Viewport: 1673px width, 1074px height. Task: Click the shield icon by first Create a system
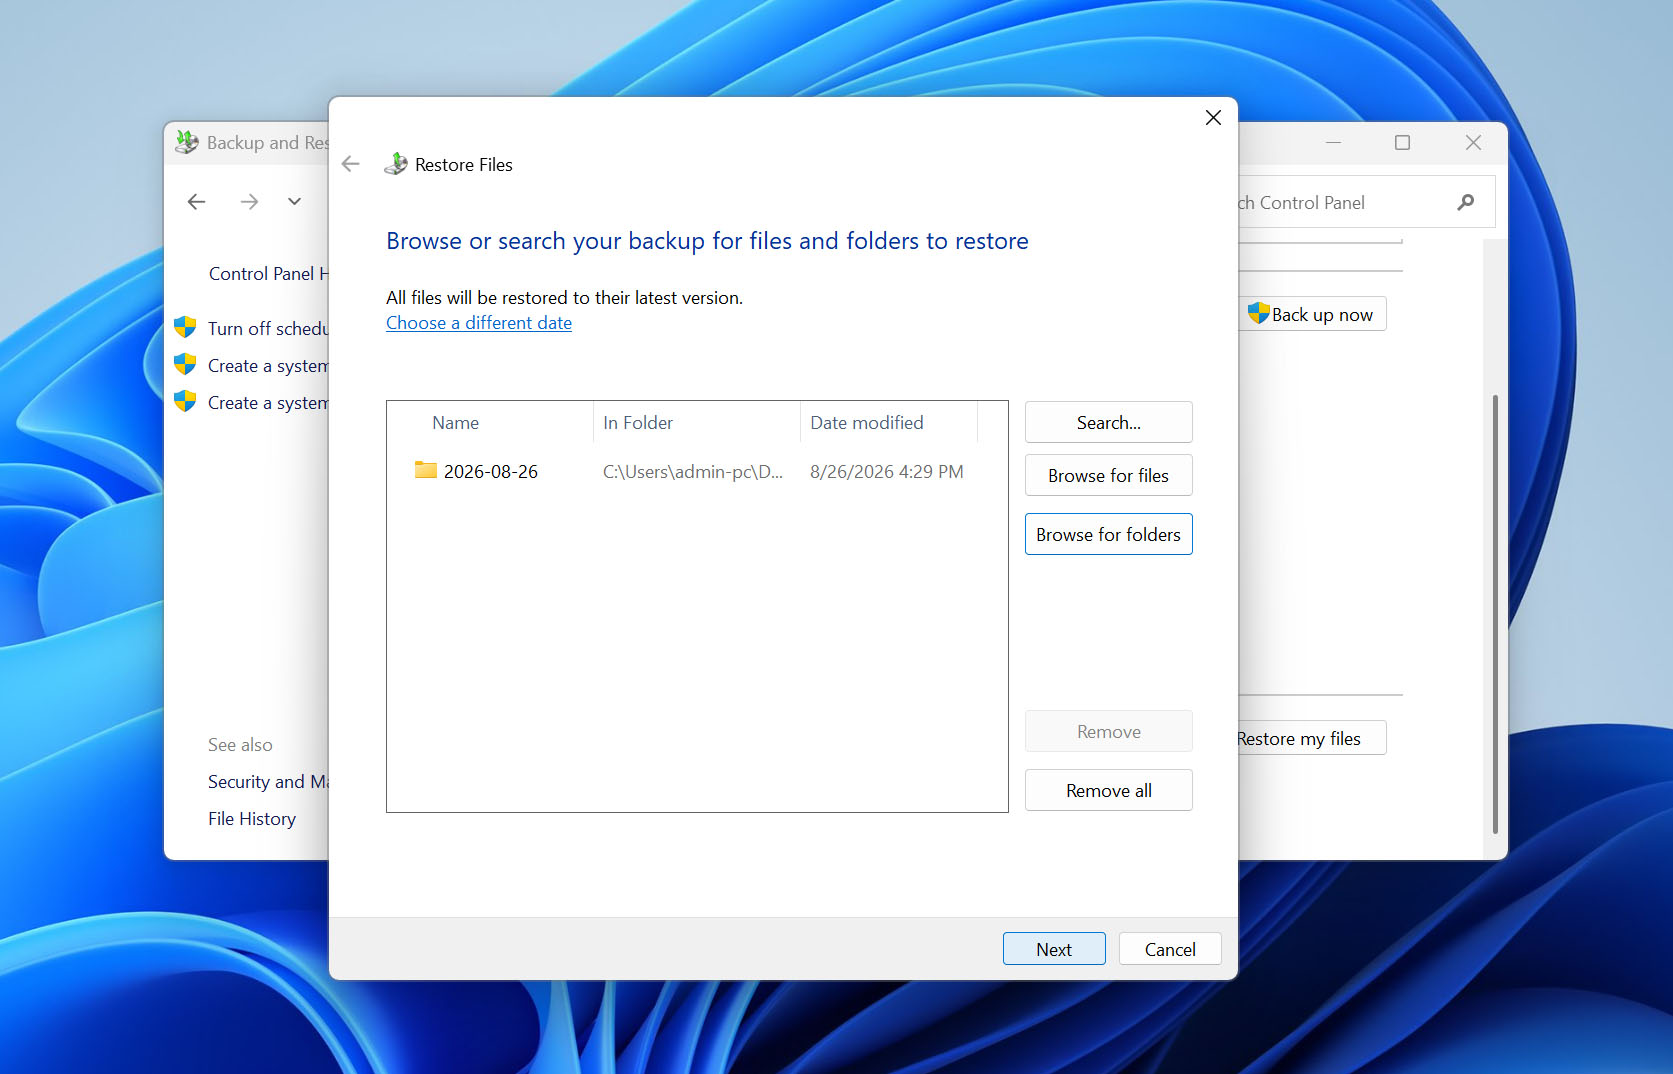(x=185, y=364)
